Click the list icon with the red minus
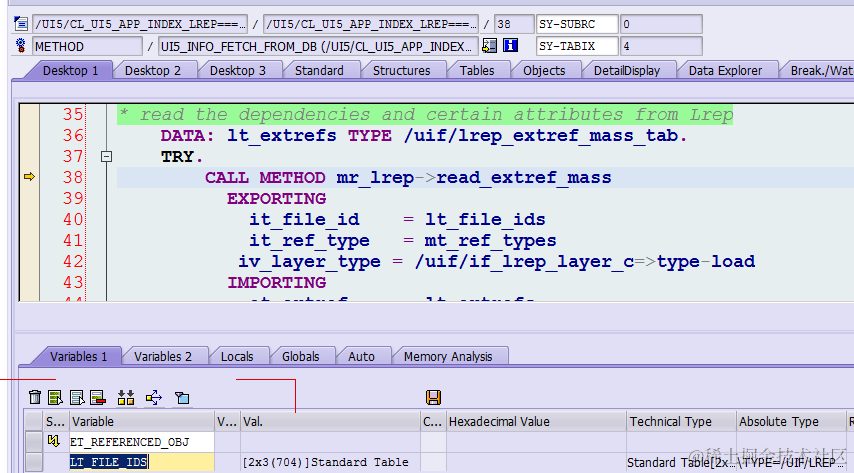Image resolution: width=854 pixels, height=473 pixels. 98,397
